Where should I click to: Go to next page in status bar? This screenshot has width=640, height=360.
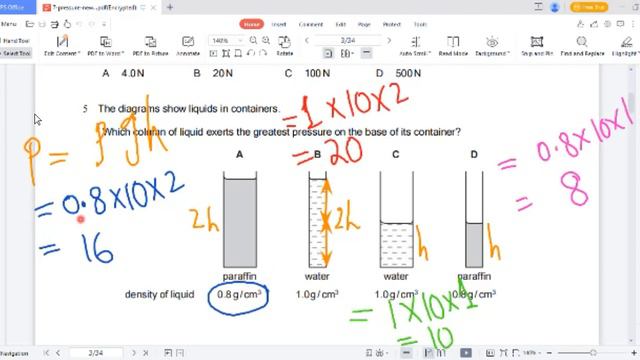tap(133, 353)
